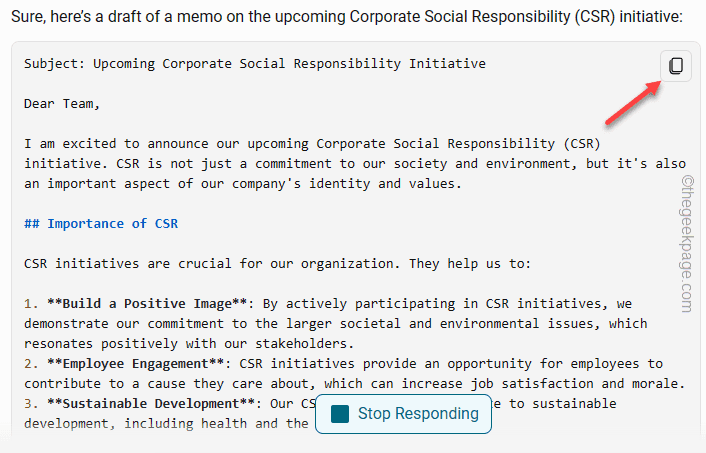
Task: Click the thegeekpage.com watermark text
Action: click(686, 240)
